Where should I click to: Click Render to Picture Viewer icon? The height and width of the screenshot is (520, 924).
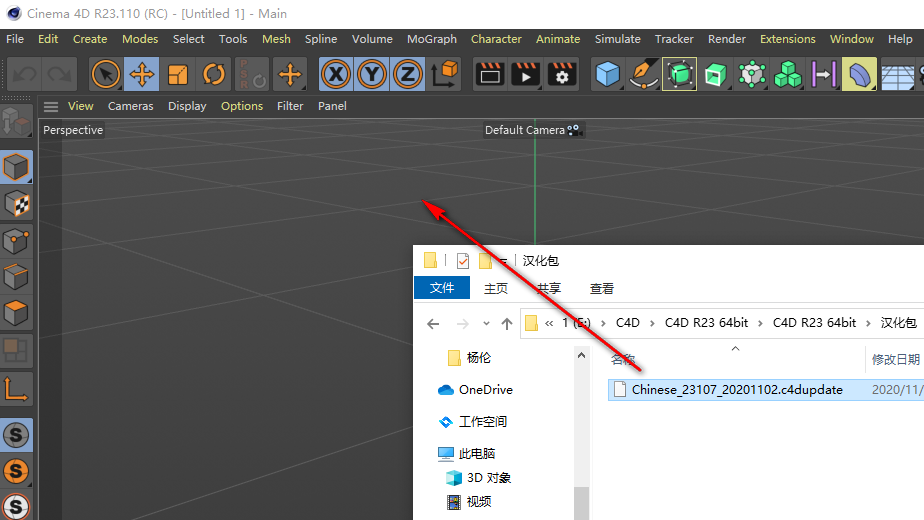point(526,74)
